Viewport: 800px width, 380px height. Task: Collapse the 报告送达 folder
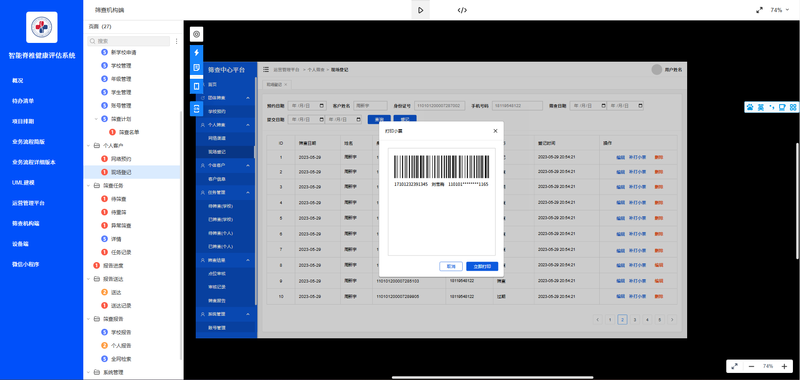(x=88, y=279)
